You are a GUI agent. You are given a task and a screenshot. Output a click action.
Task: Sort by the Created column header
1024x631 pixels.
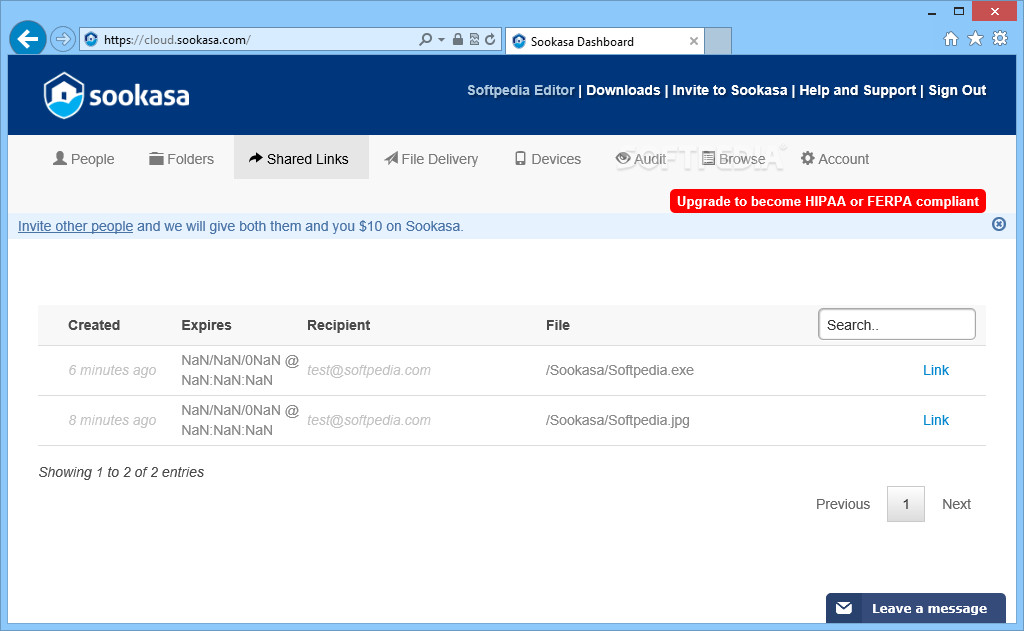pos(94,325)
